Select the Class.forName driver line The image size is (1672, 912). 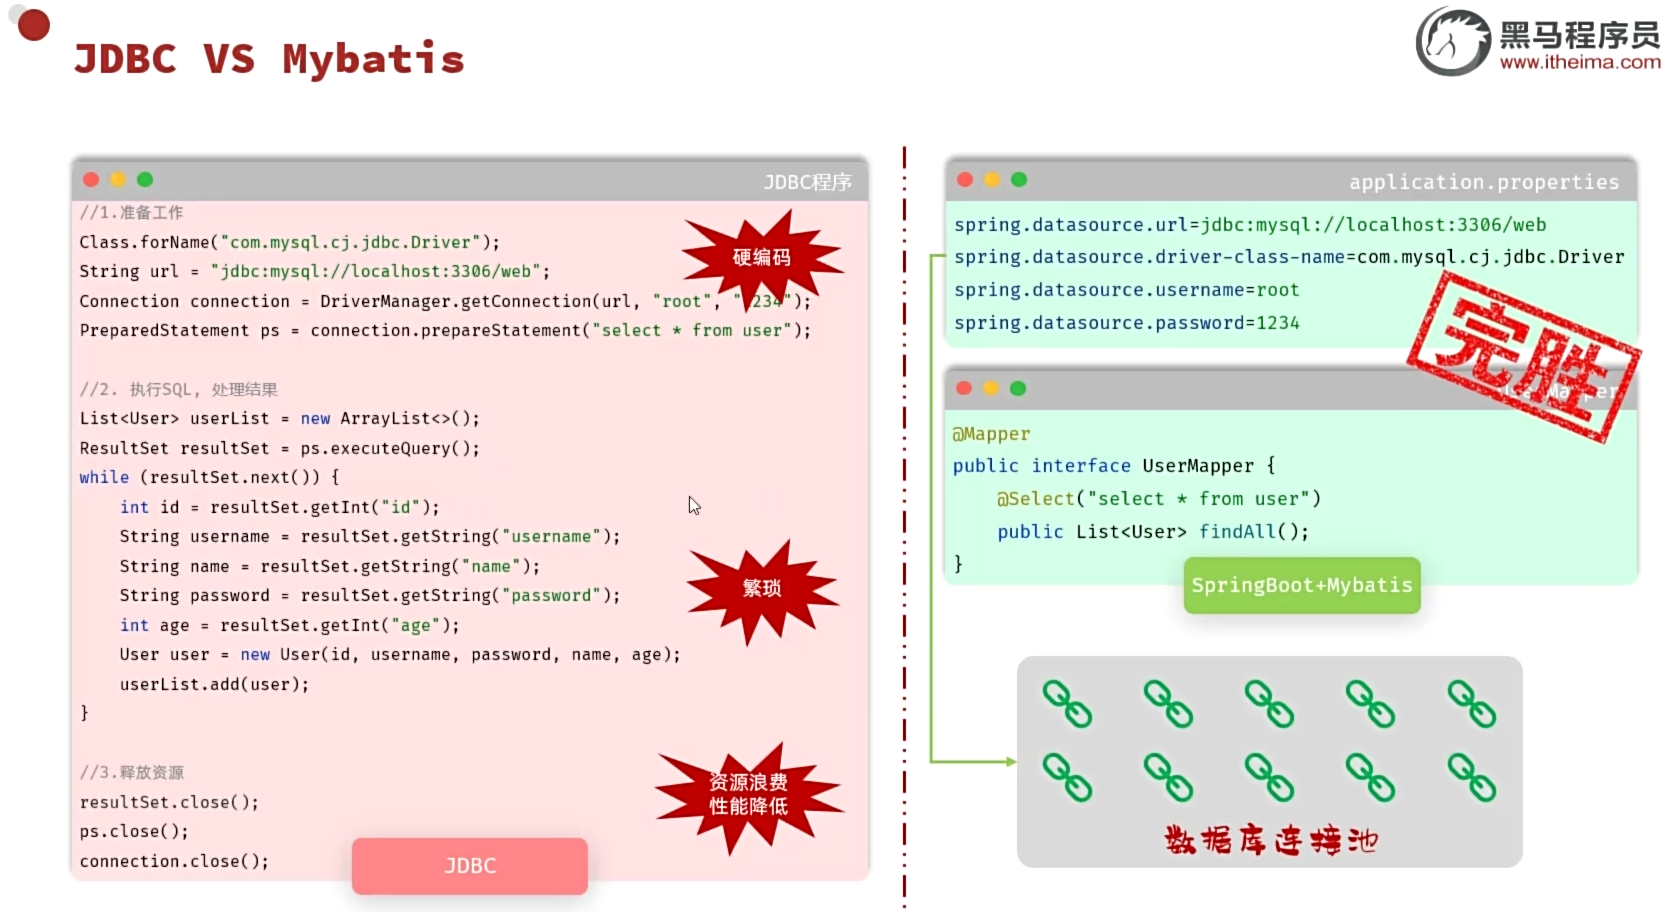pos(290,242)
